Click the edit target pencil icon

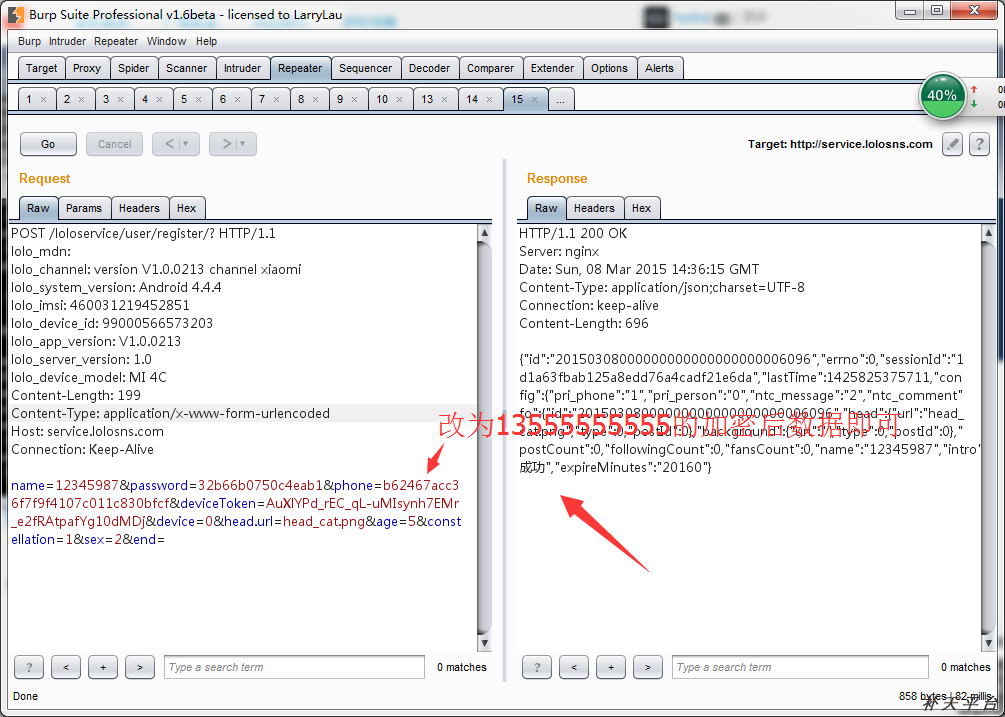[952, 144]
